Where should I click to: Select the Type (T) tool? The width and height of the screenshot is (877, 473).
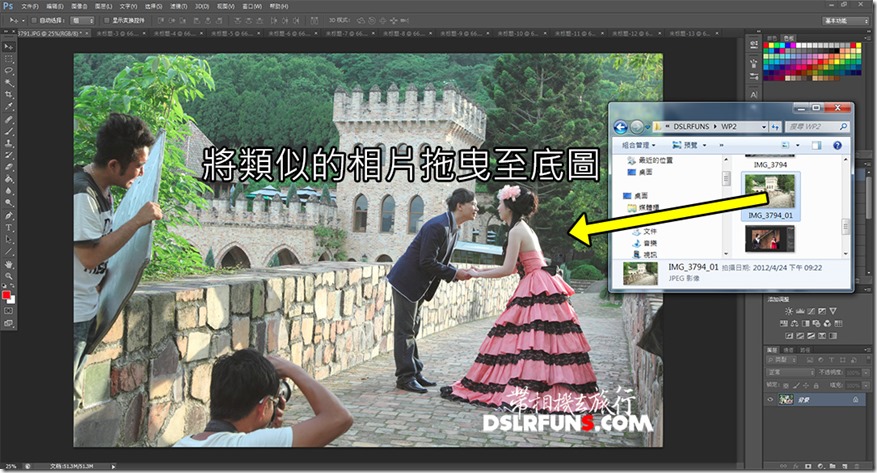(x=8, y=227)
